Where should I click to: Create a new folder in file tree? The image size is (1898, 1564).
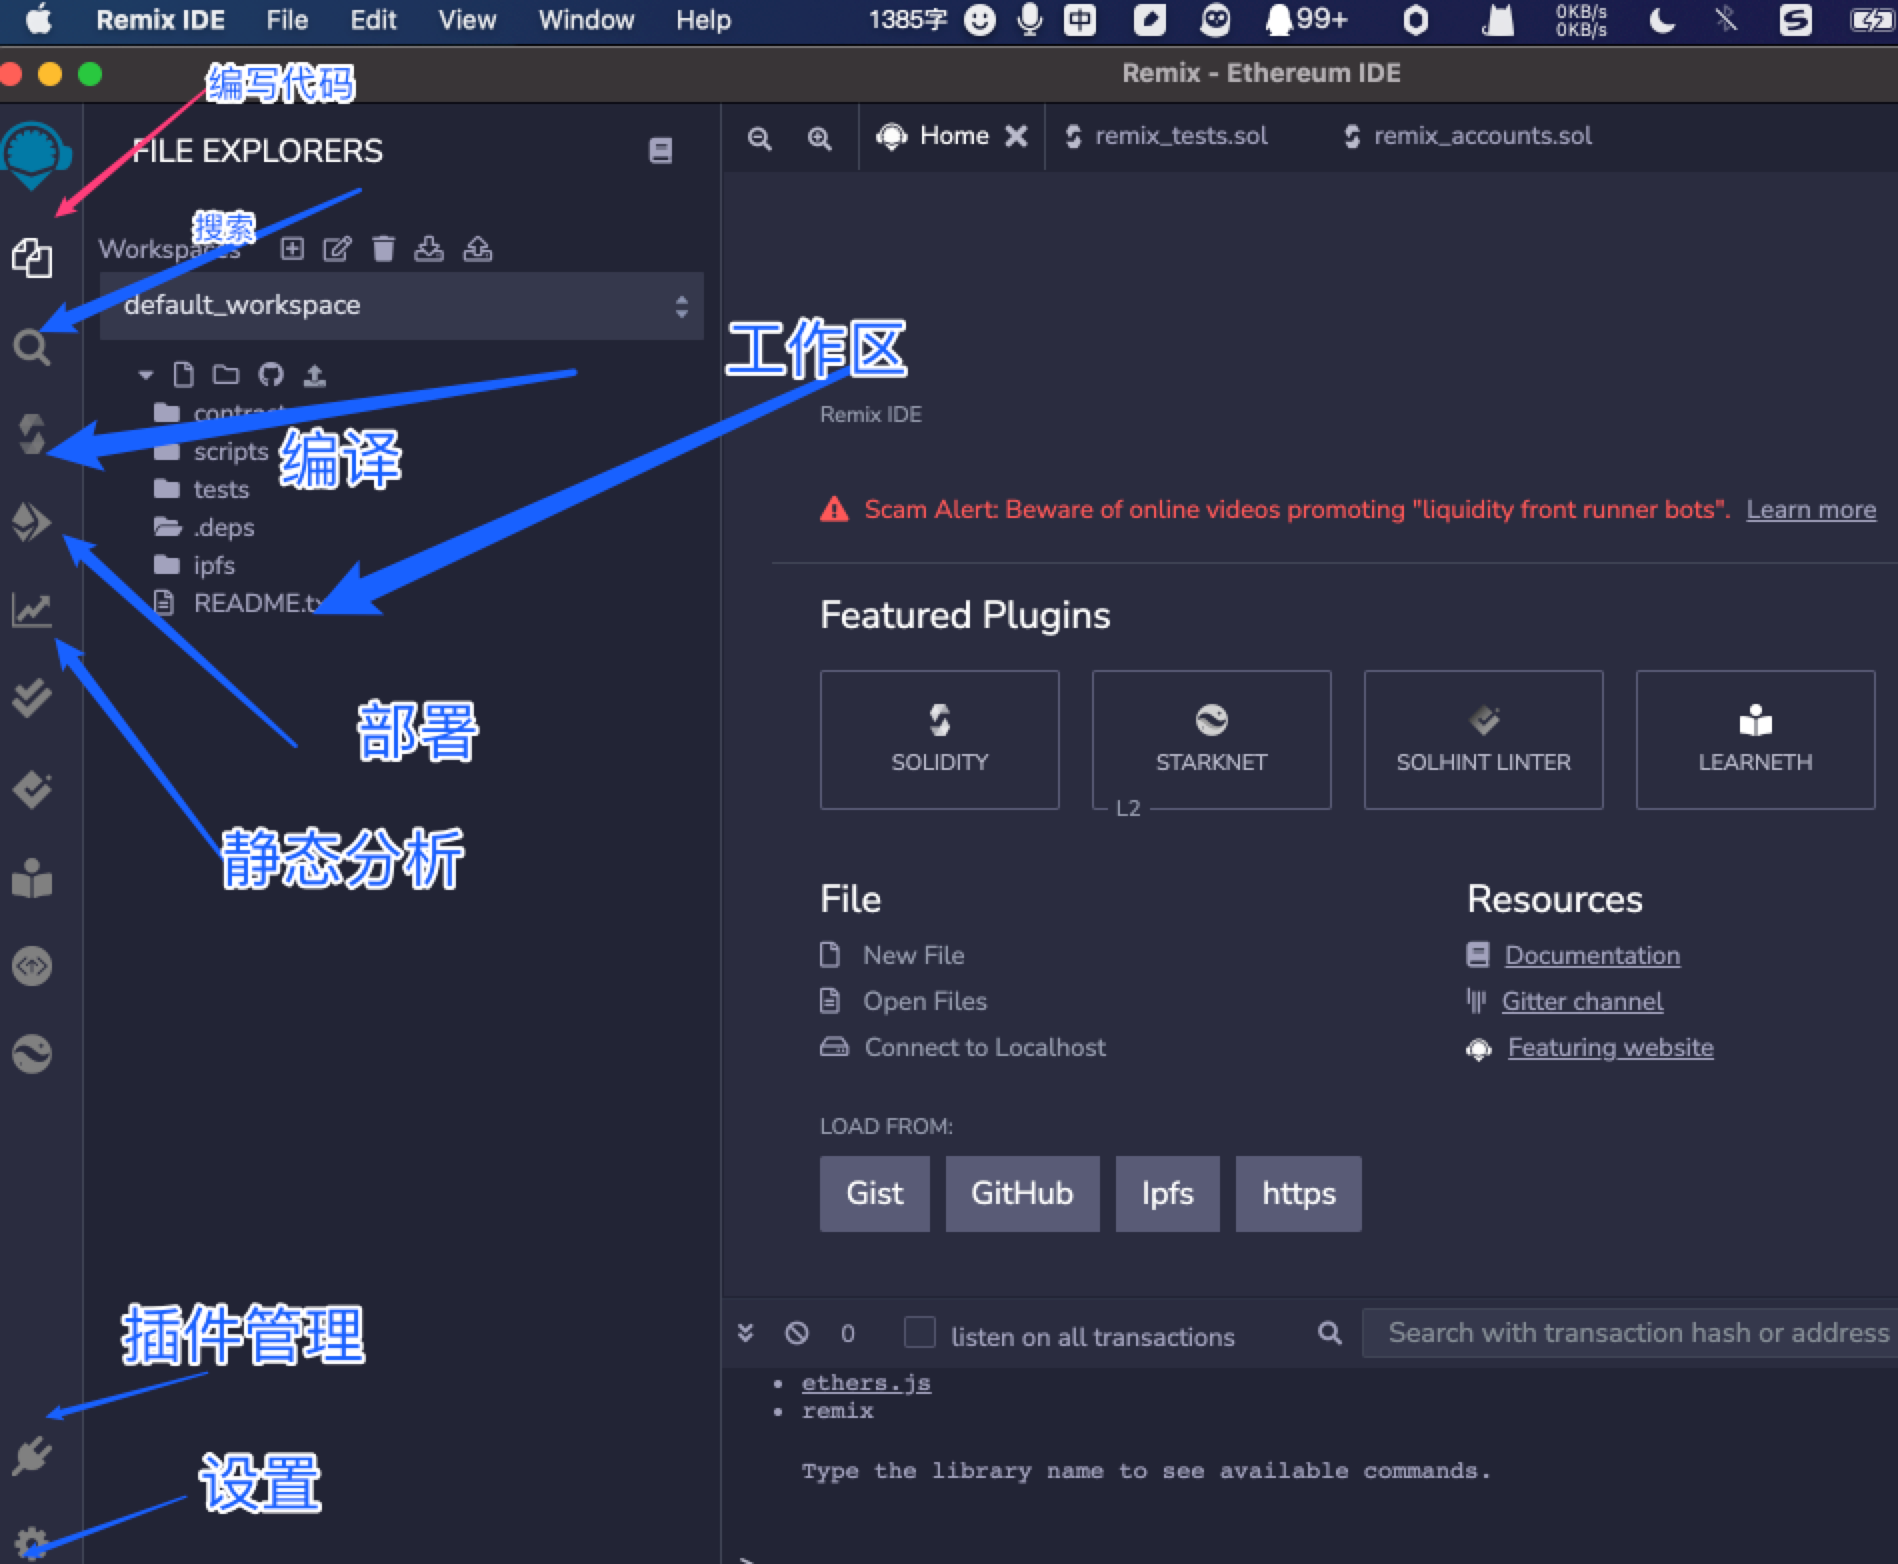(226, 375)
